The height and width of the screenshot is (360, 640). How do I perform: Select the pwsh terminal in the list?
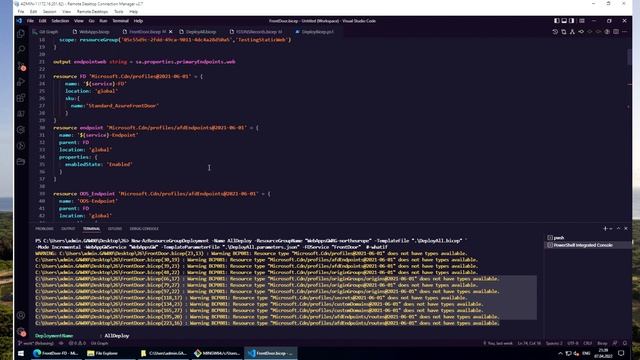(x=588, y=238)
